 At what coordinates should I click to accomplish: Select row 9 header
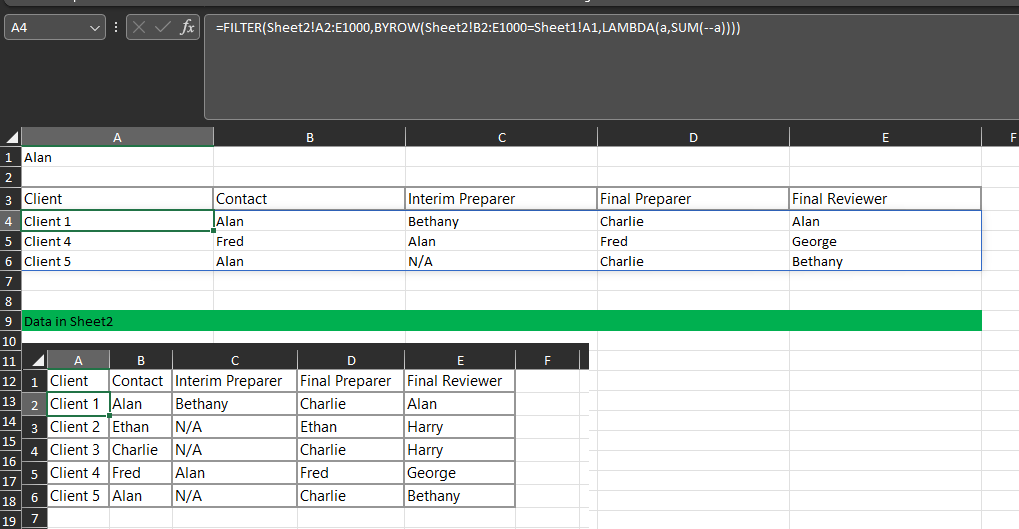pyautogui.click(x=10, y=321)
